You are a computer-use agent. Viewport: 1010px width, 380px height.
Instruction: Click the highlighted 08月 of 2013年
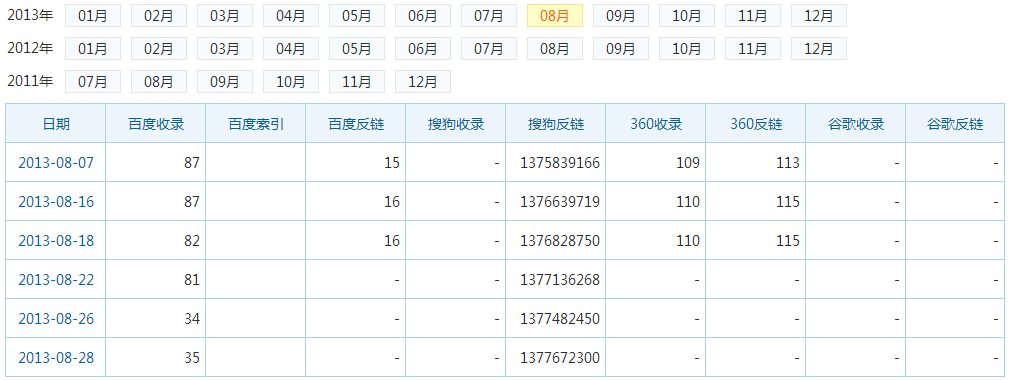click(x=555, y=15)
